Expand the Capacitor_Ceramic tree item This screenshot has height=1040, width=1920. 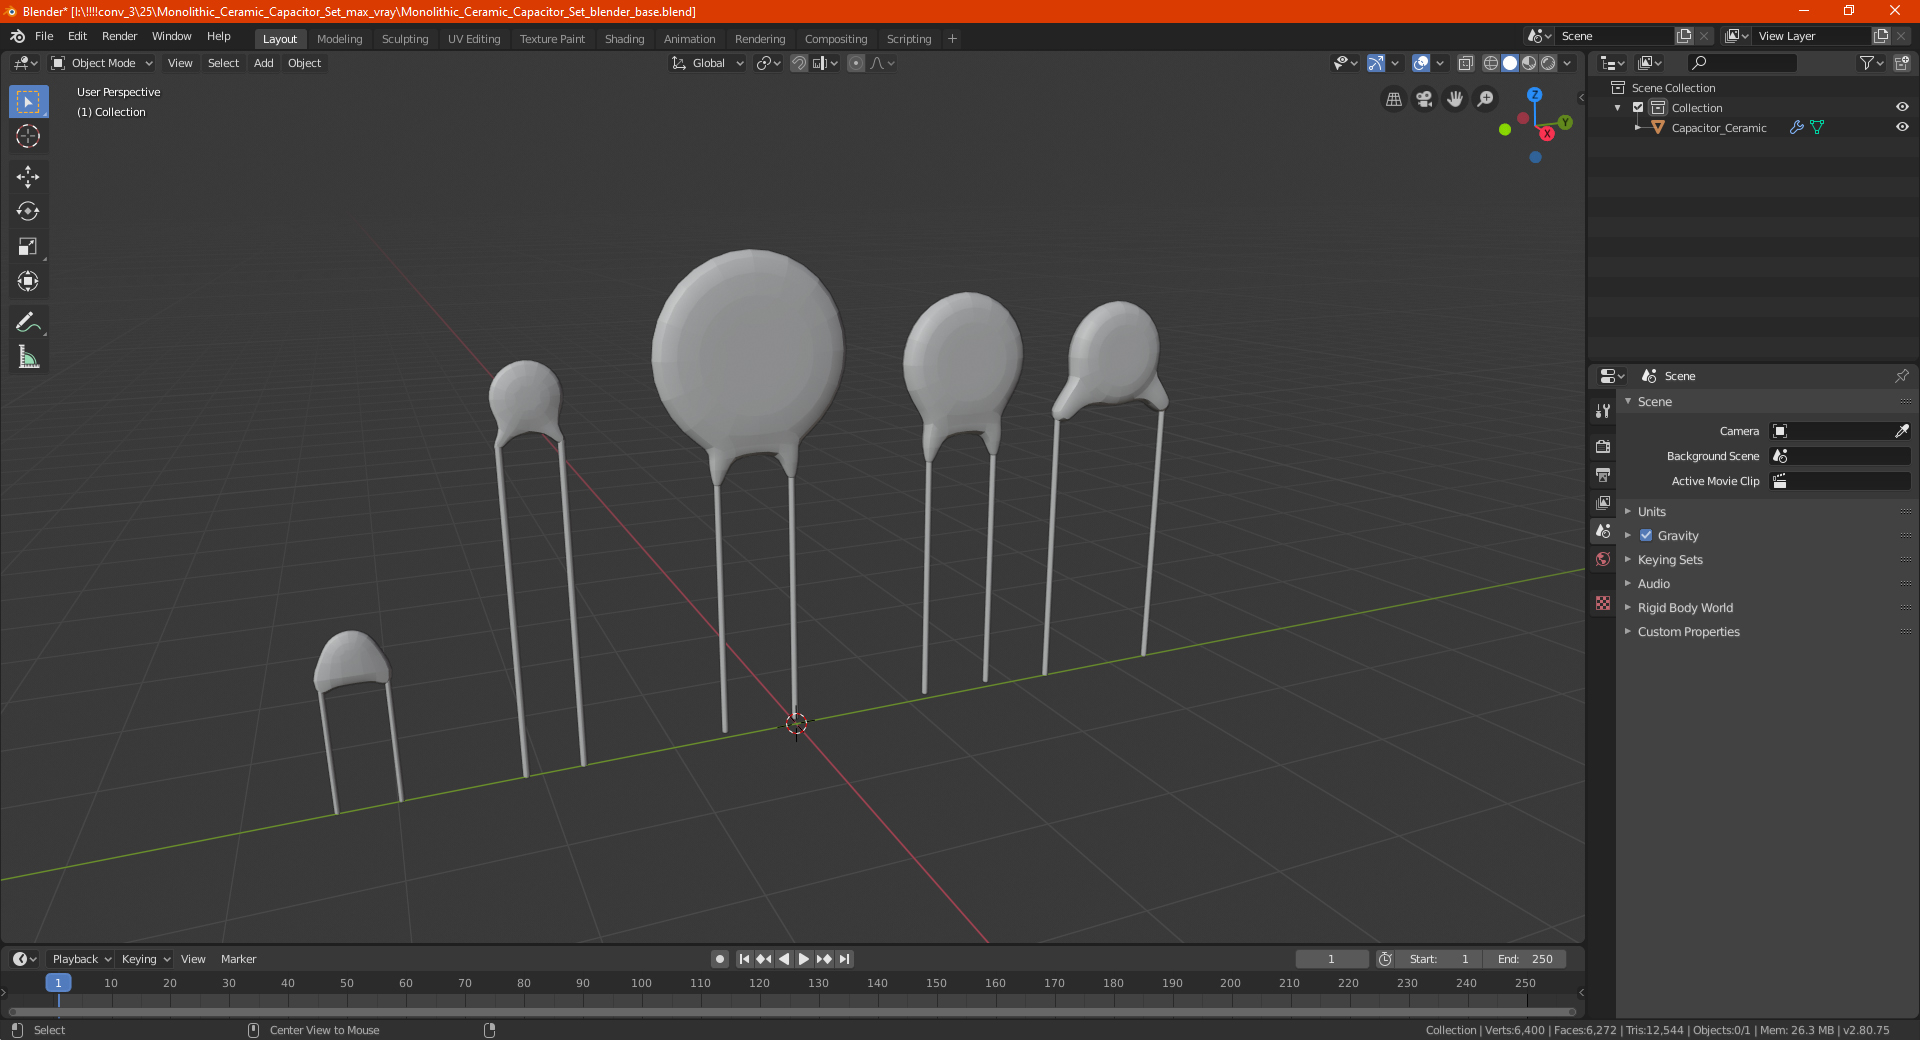(x=1637, y=128)
